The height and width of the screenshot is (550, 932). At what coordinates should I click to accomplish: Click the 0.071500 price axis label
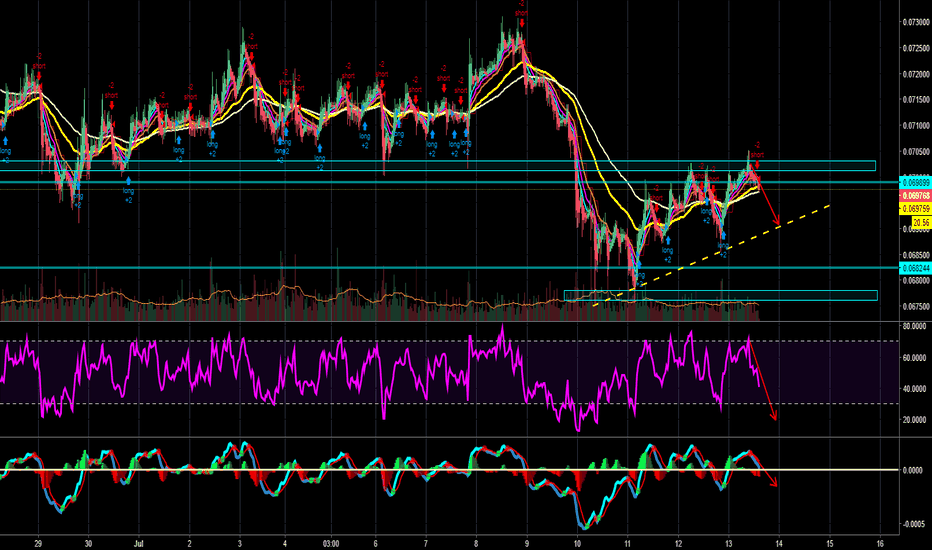[x=916, y=100]
